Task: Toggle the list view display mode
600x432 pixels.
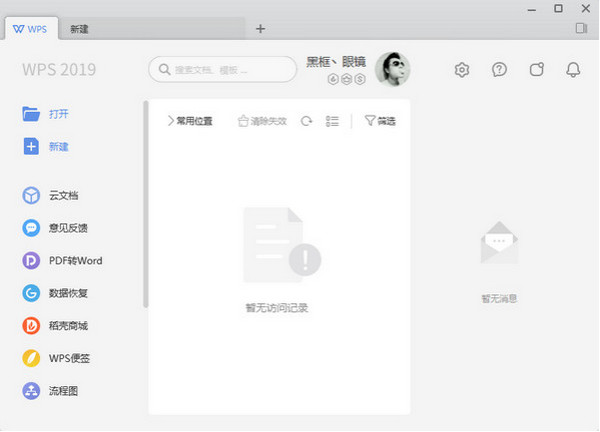Action: (x=333, y=121)
